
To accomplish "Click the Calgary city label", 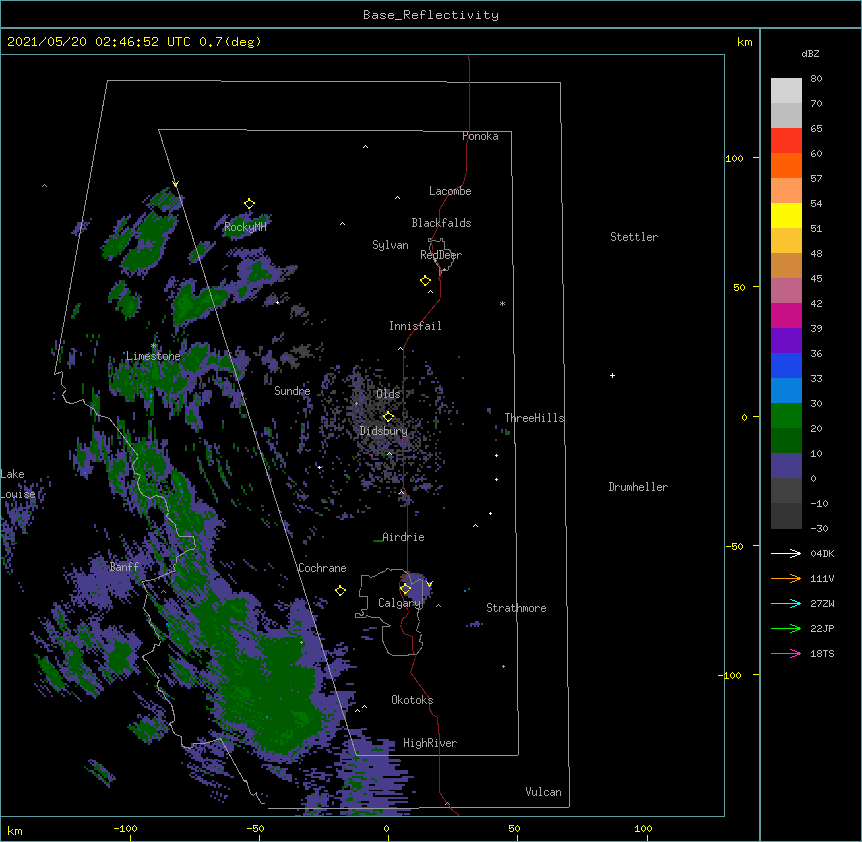I will 400,603.
